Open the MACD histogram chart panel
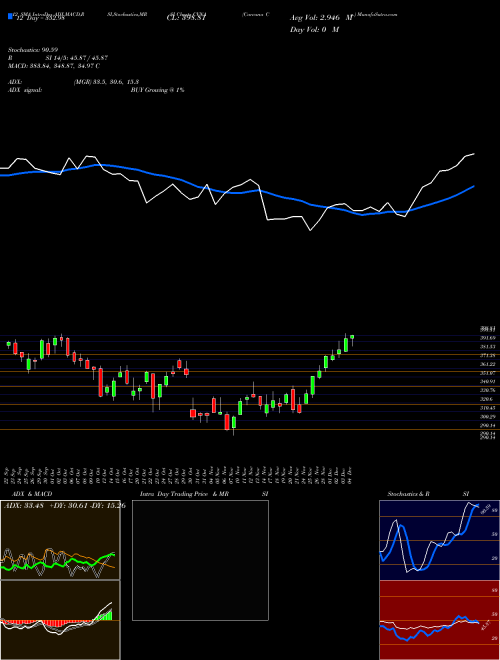 tap(60, 620)
